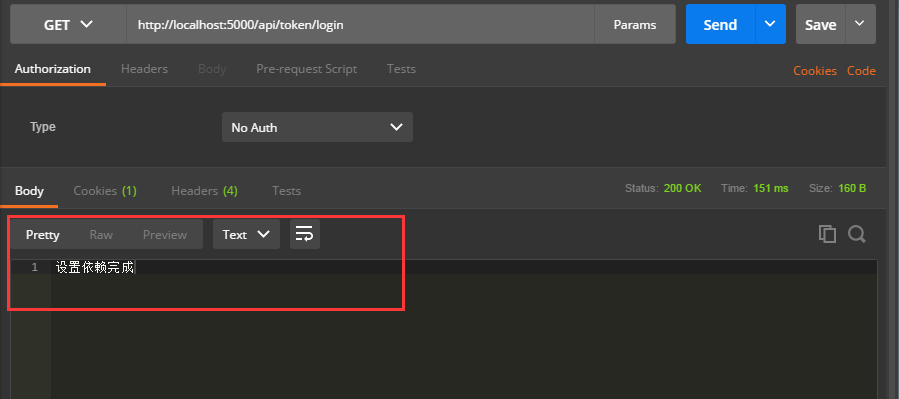Switch response view to Preview

click(165, 234)
